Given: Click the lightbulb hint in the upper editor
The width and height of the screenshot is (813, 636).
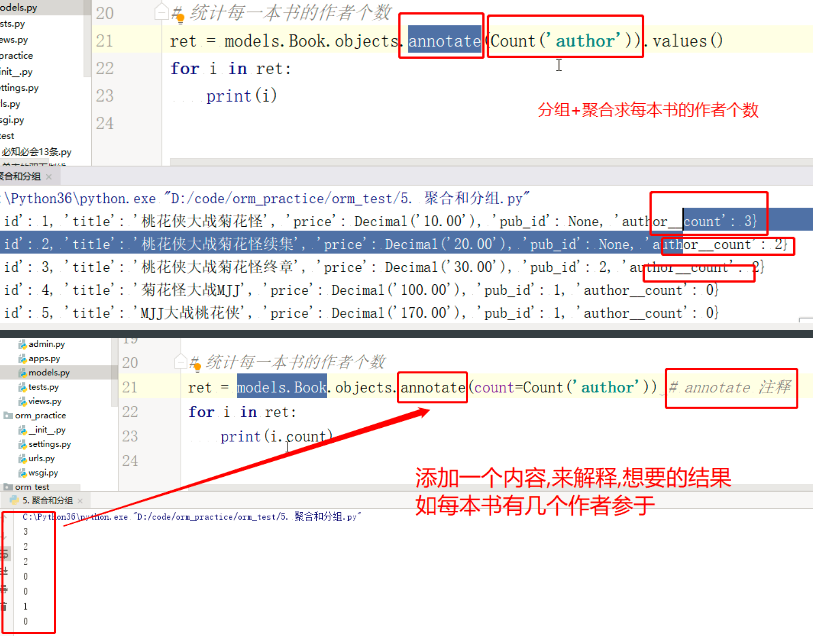Looking at the screenshot, I should [180, 19].
